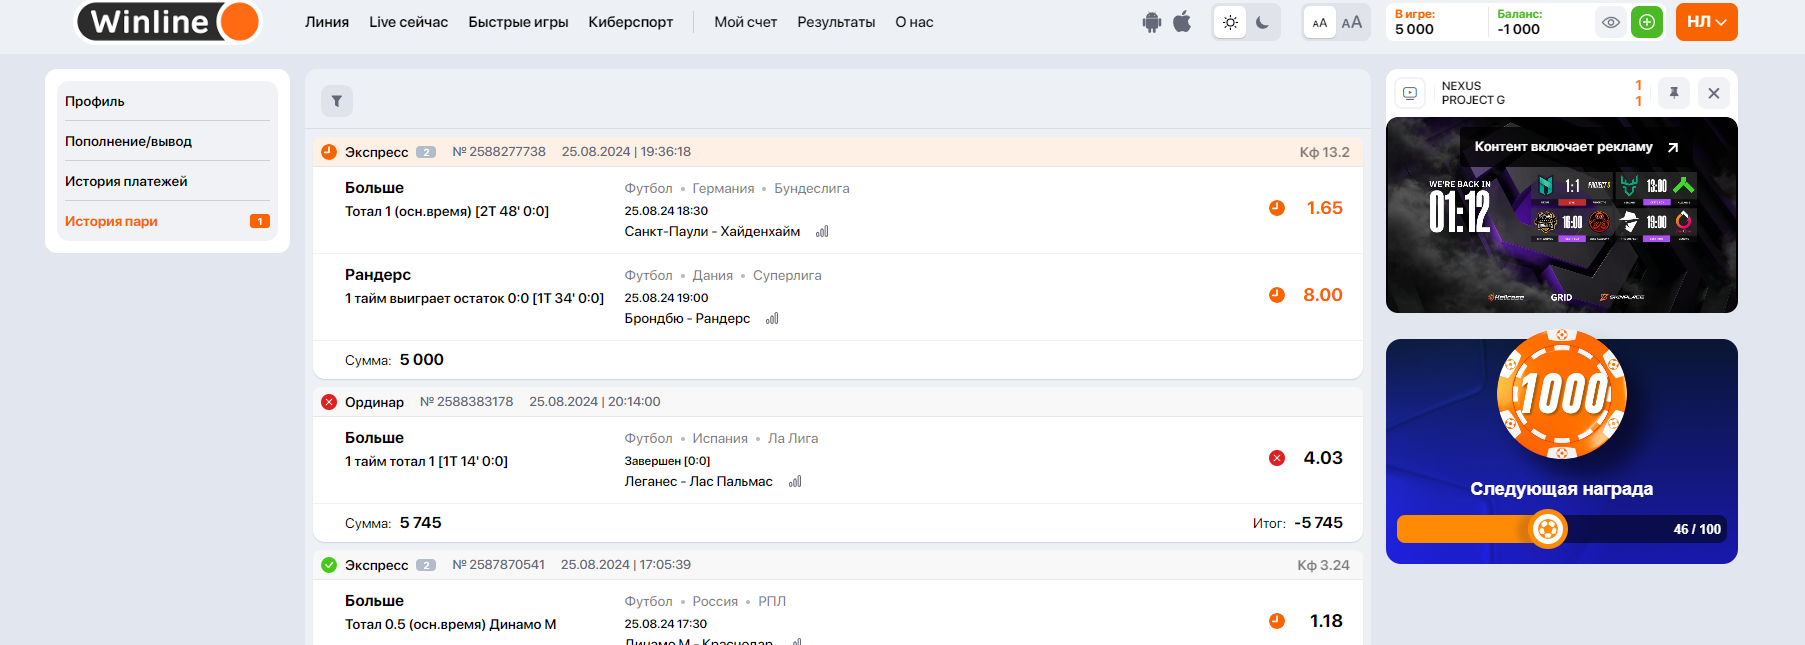Click the esports stream video thumbnail
The height and width of the screenshot is (645, 1805).
coord(1561,215)
